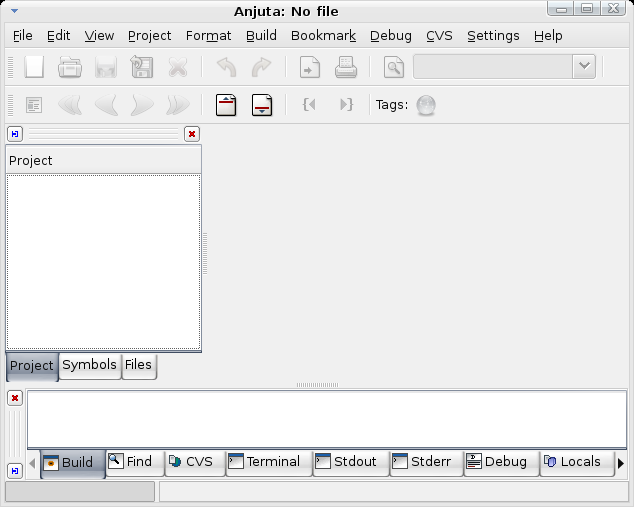The image size is (634, 507).
Task: Create a new file with toolbar icon
Action: tap(34, 67)
